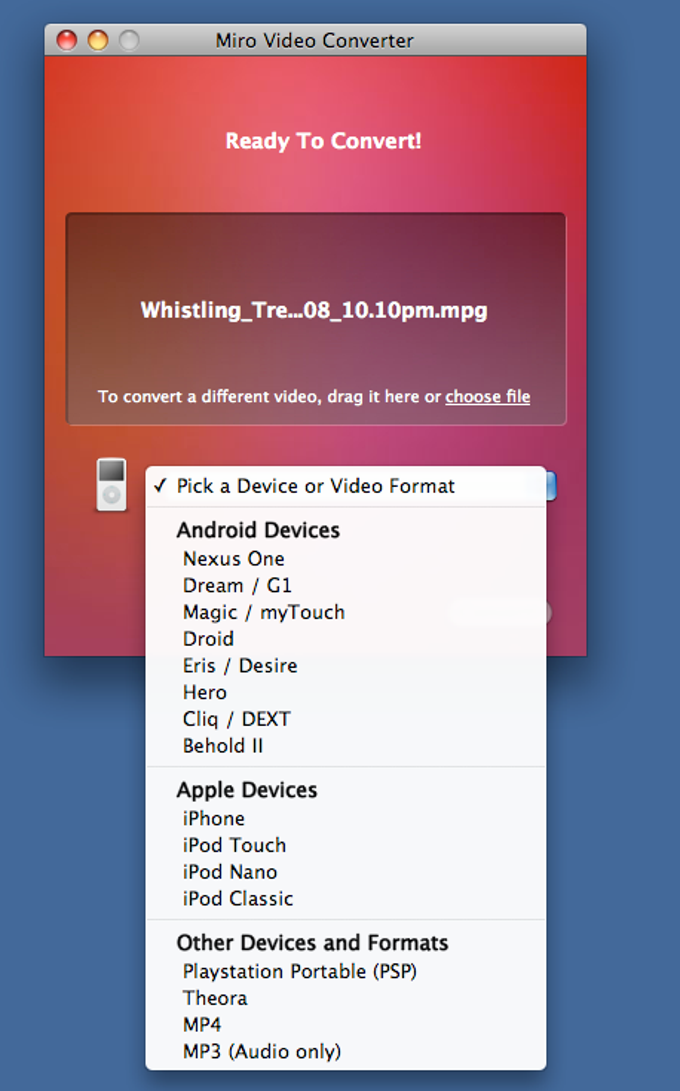The image size is (680, 1091).
Task: Click the choose file link
Action: [488, 397]
